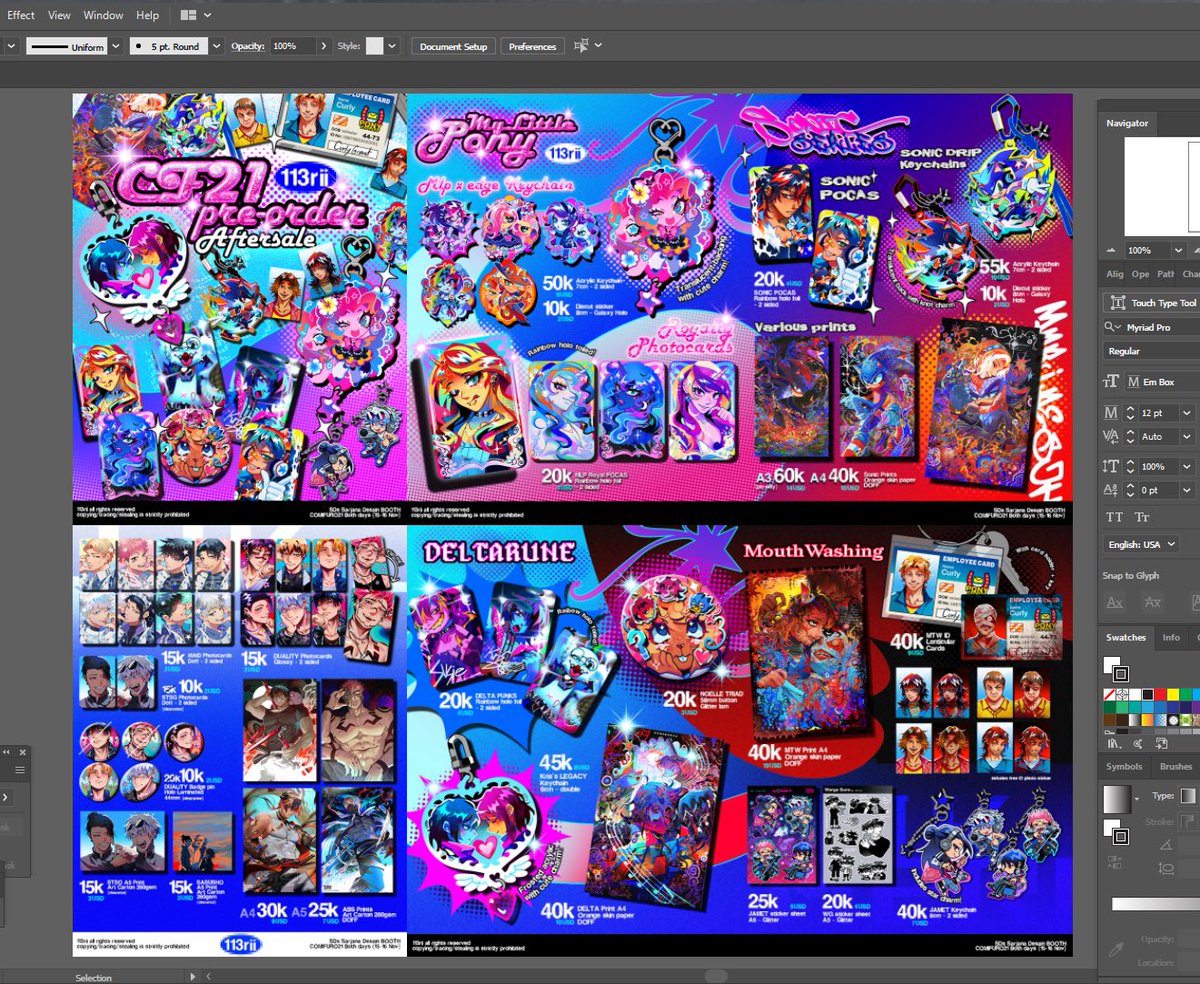This screenshot has width=1200, height=984.
Task: Click the control bar opacity 100% field
Action: (x=291, y=46)
